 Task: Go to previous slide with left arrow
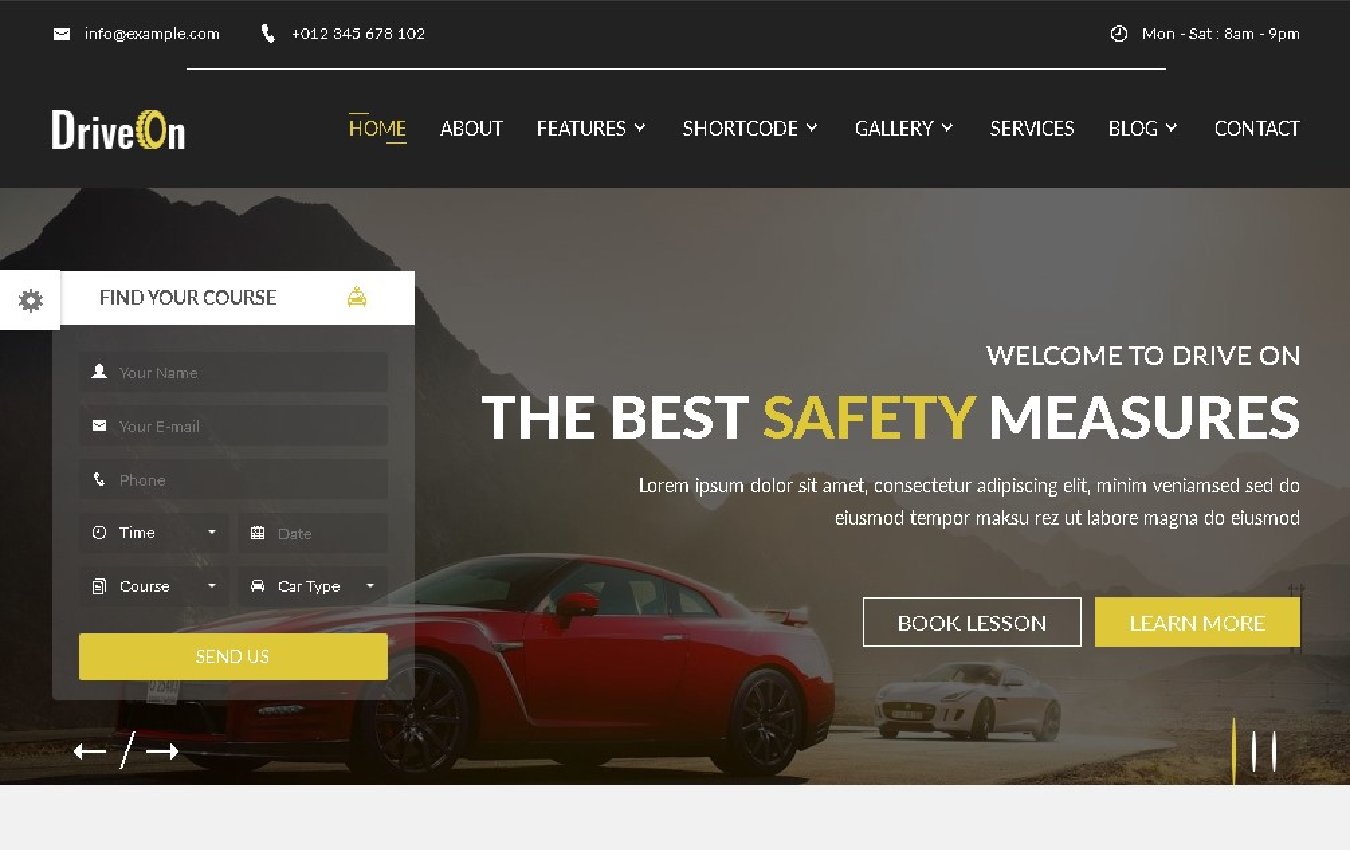pos(90,752)
